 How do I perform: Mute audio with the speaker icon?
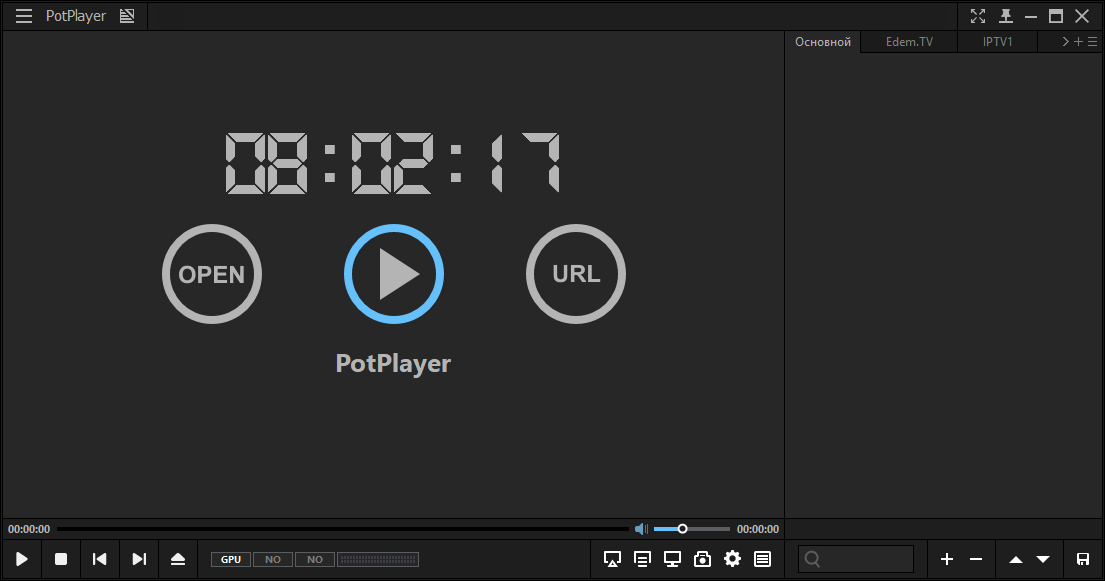pos(641,529)
